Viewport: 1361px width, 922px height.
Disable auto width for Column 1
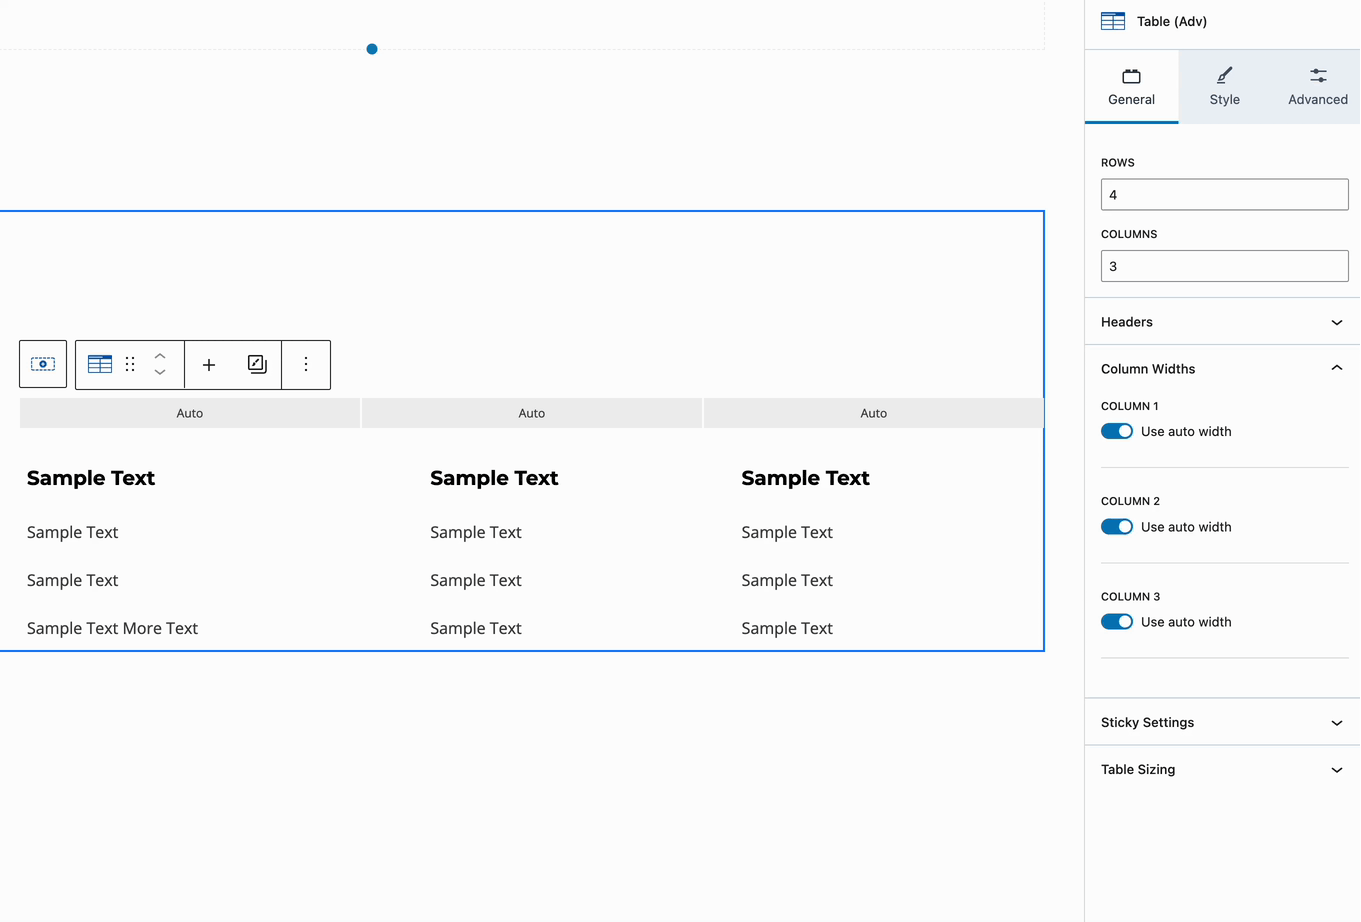(1116, 431)
